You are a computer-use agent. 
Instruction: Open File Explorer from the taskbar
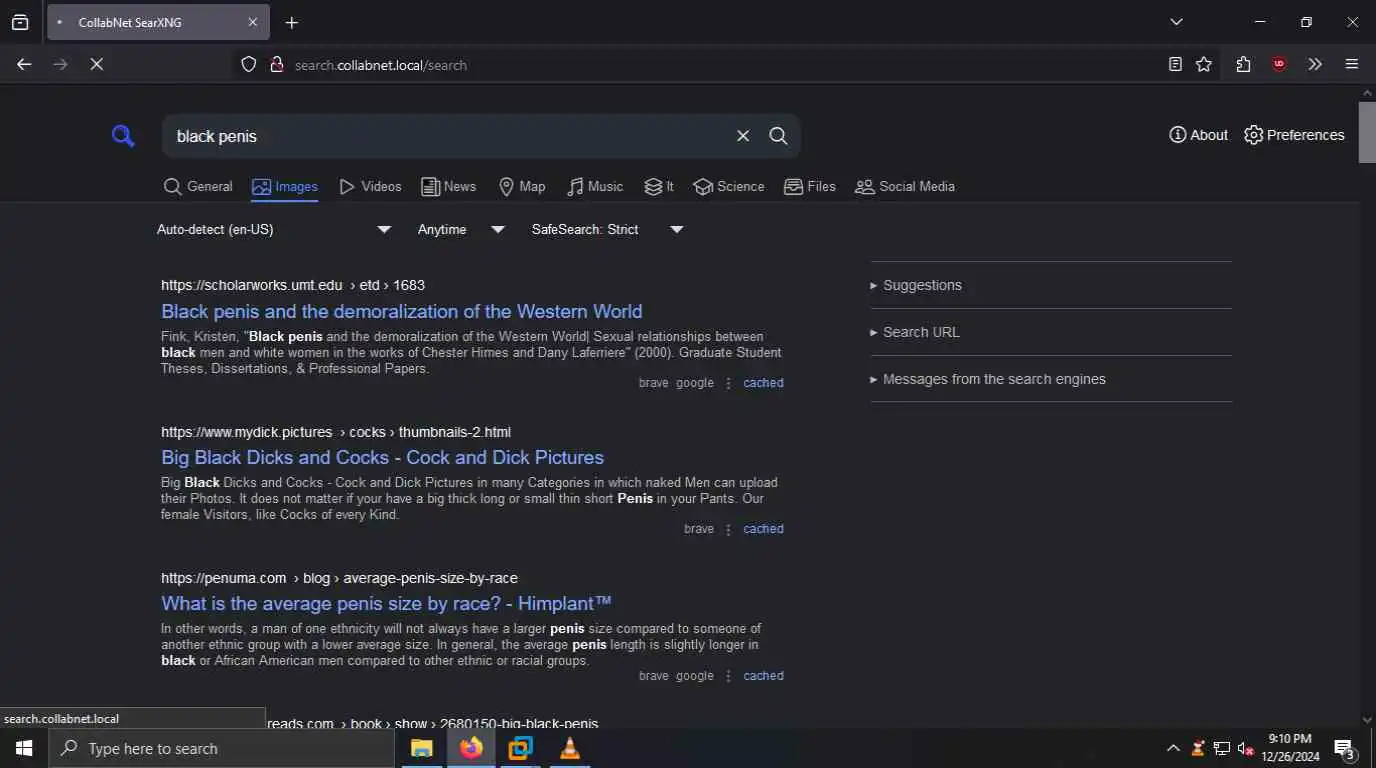(x=422, y=748)
